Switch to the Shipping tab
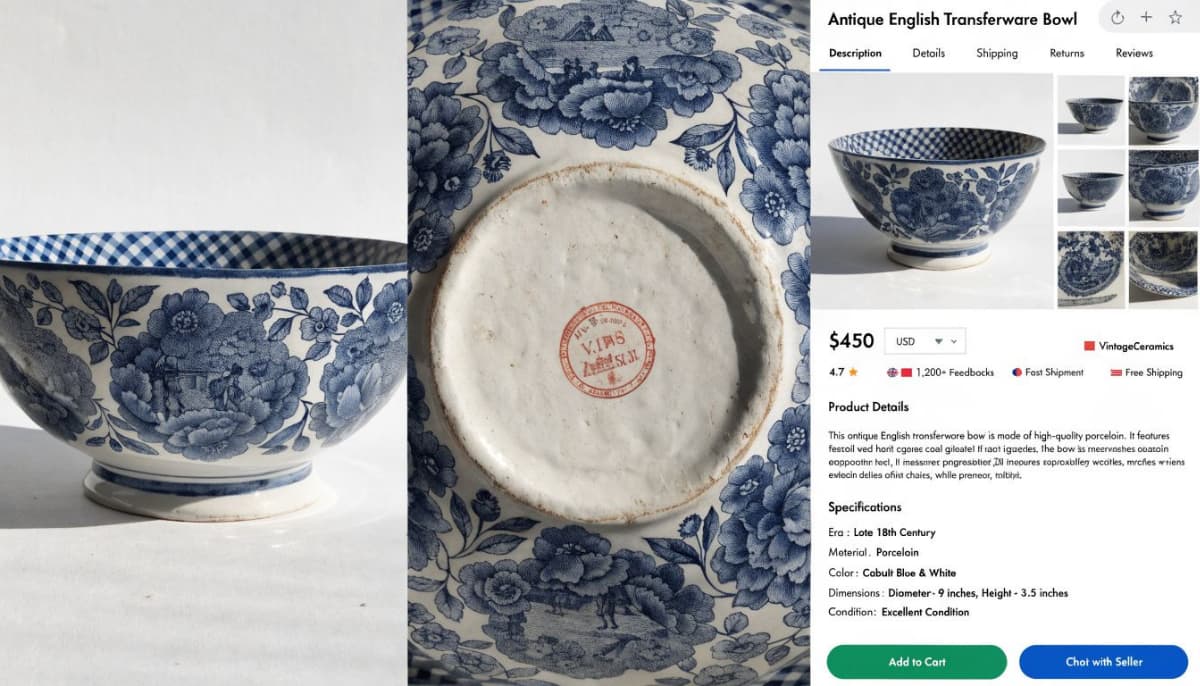This screenshot has width=1200, height=686. 996,53
